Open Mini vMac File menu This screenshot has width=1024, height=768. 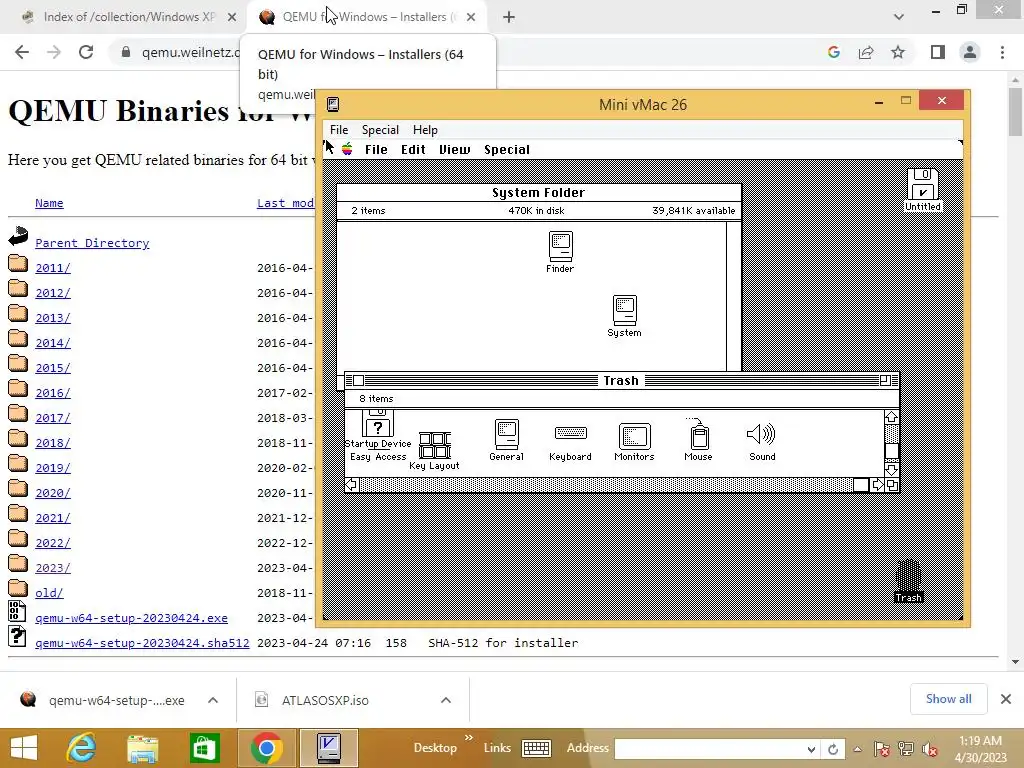point(339,129)
